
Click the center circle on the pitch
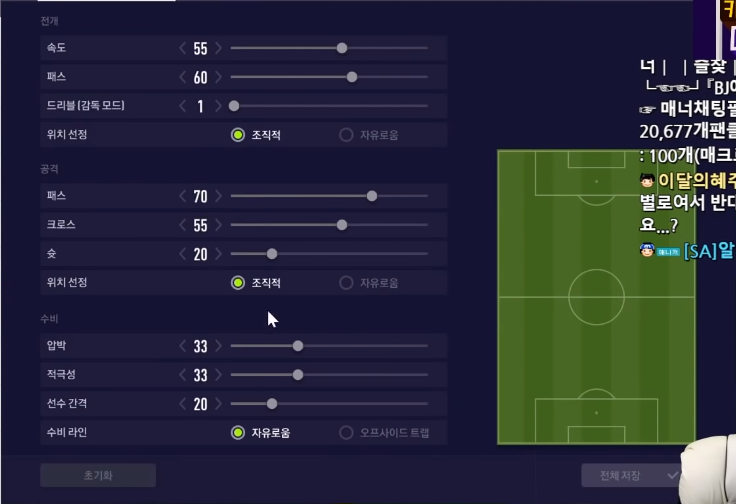coord(596,297)
